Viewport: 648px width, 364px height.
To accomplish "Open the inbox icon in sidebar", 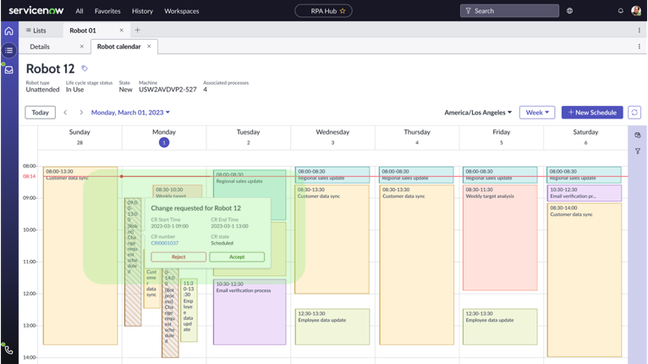I will (9, 70).
